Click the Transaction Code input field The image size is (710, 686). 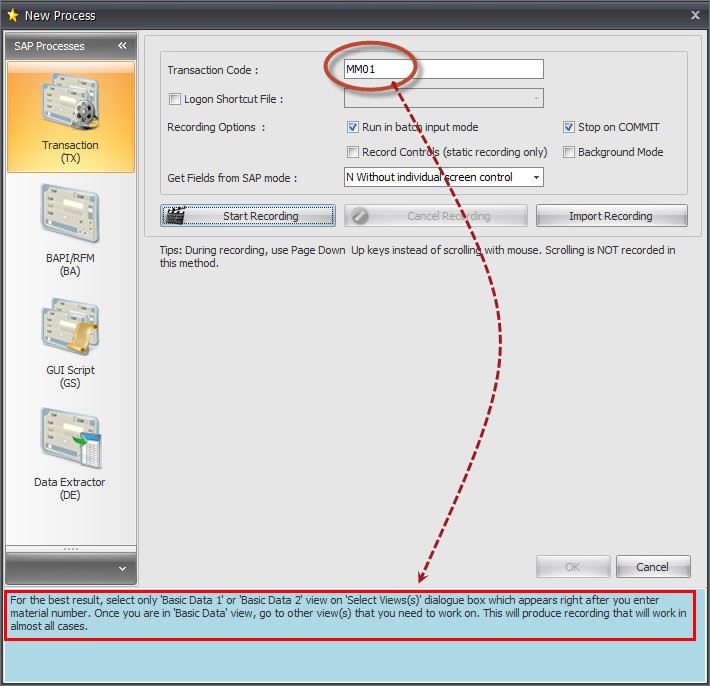tap(443, 69)
